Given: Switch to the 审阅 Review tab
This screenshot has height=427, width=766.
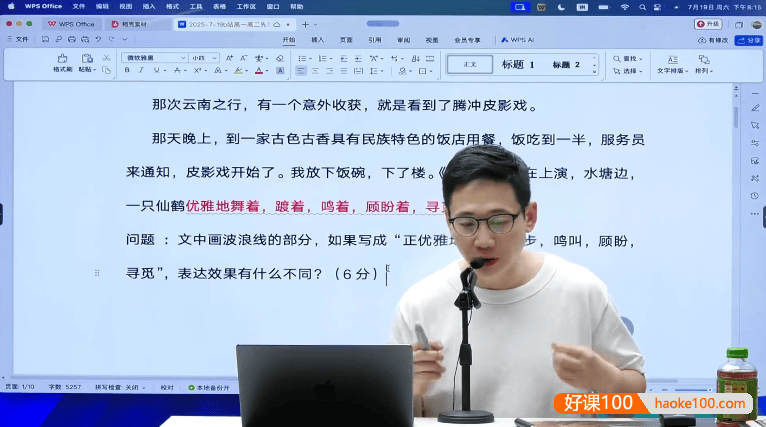Looking at the screenshot, I should tap(404, 40).
